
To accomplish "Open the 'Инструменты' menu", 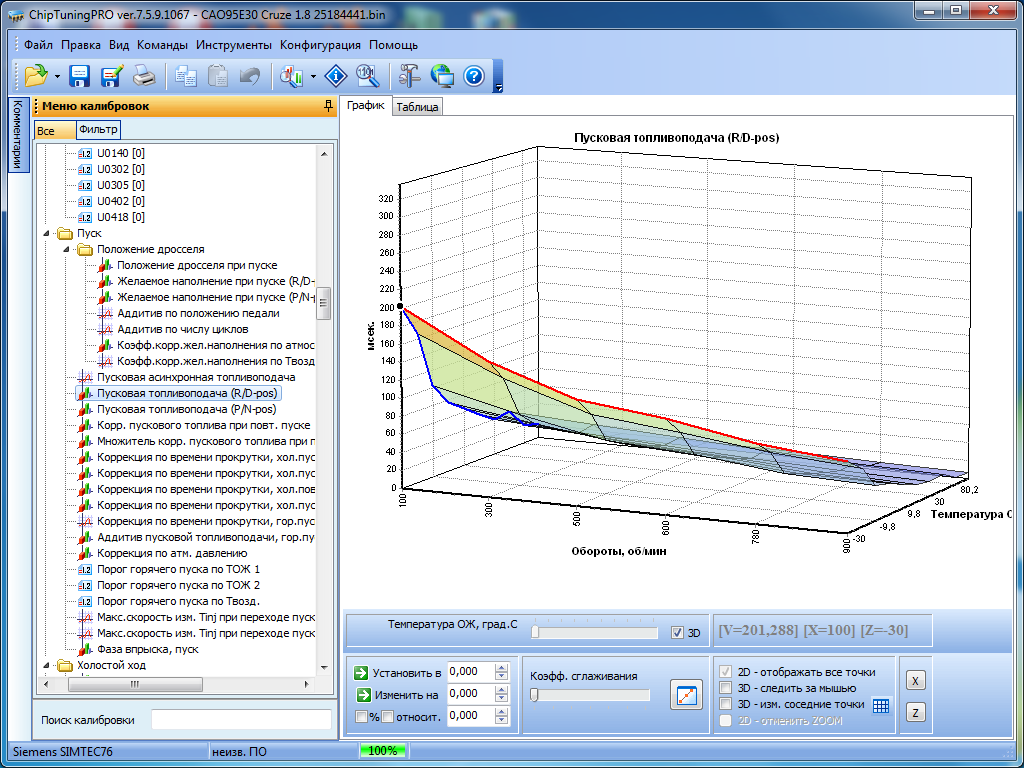I will pos(233,45).
